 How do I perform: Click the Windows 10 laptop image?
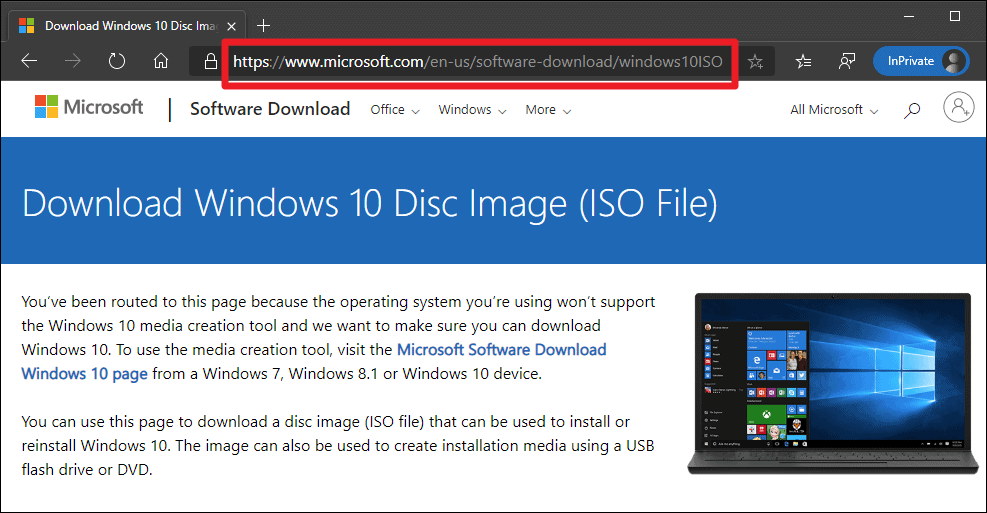pos(833,383)
